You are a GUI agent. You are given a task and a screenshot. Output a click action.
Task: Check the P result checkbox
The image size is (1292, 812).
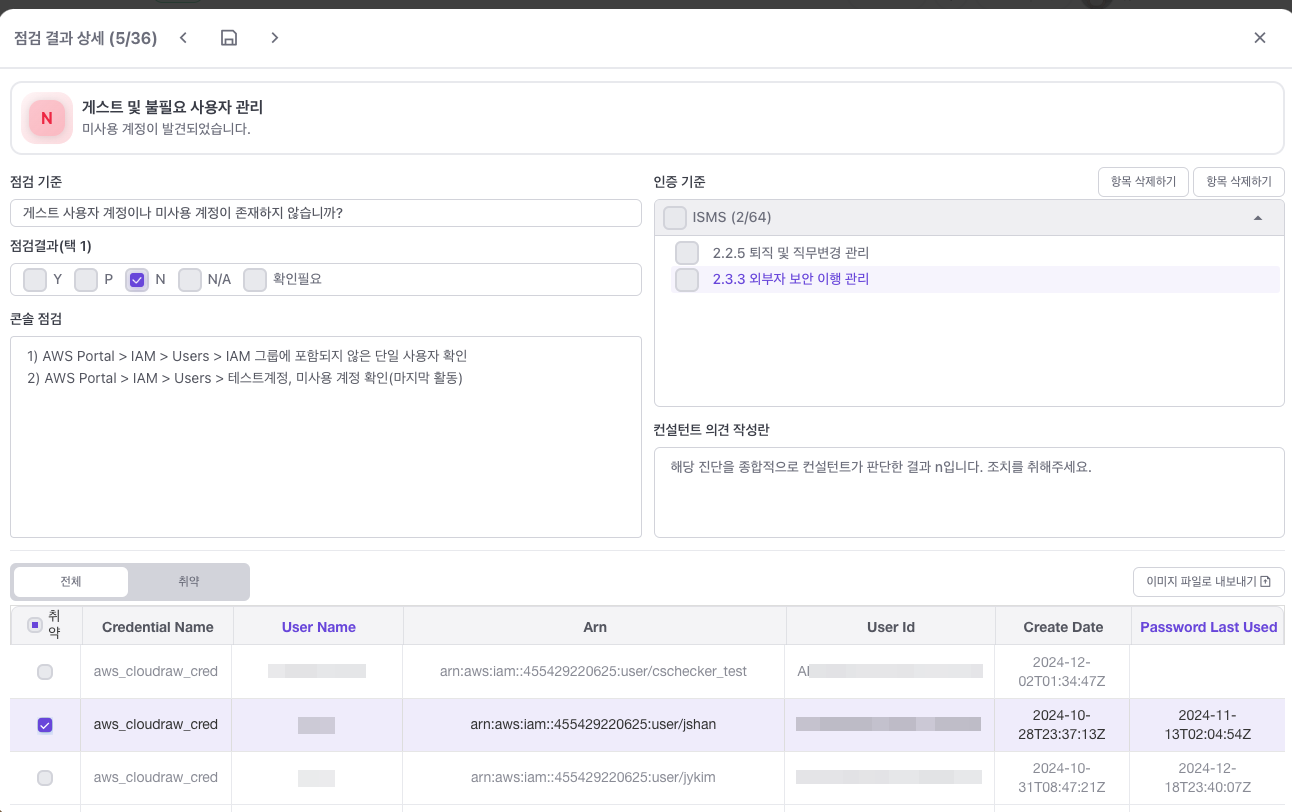[x=86, y=280]
